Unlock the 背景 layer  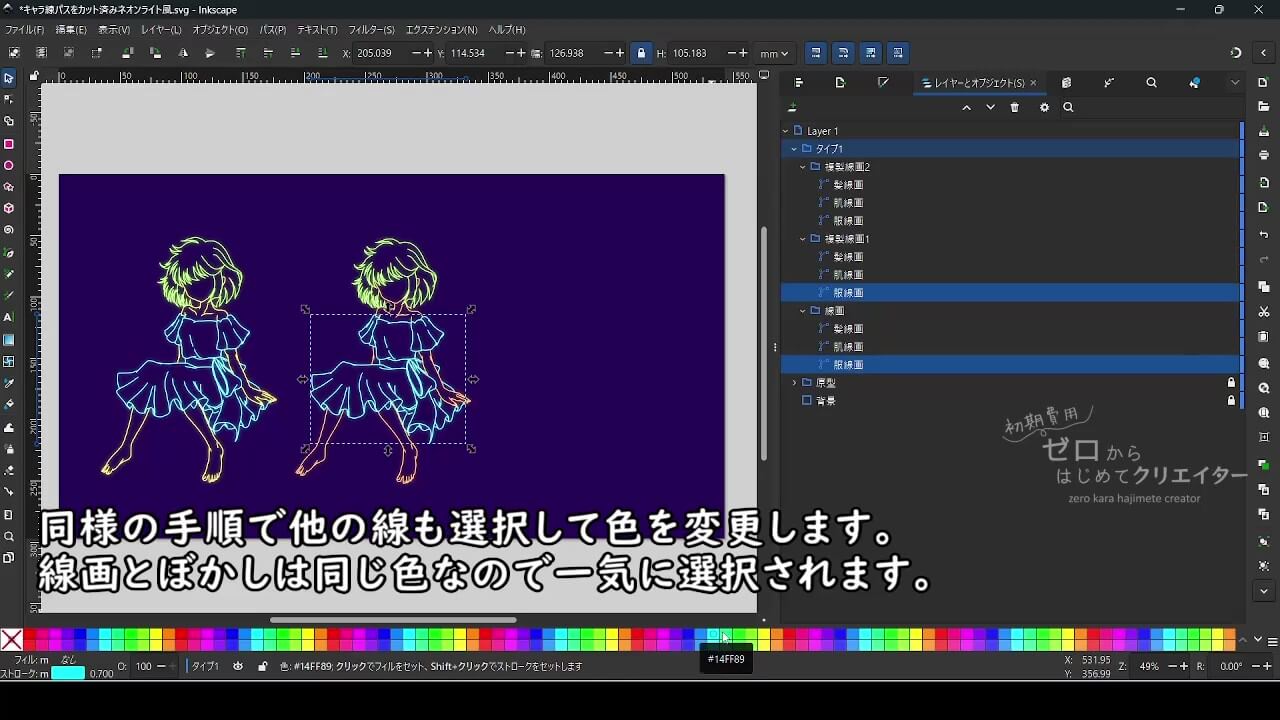tap(1231, 400)
